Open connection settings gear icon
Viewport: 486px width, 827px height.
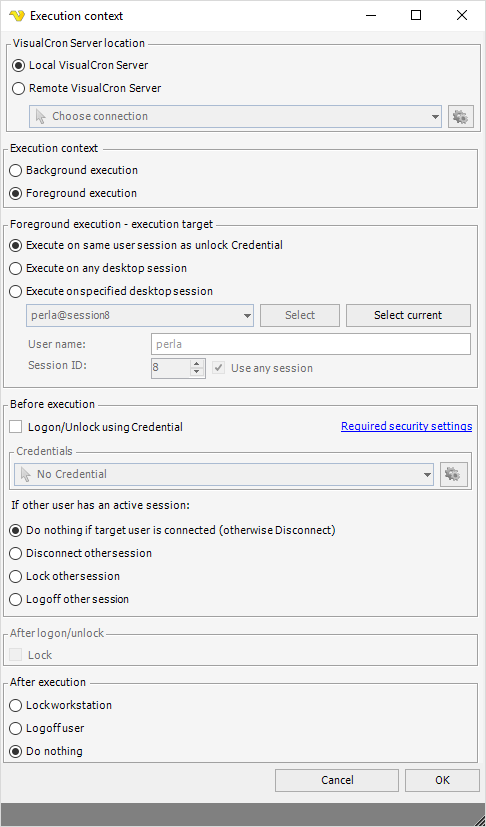coord(461,117)
